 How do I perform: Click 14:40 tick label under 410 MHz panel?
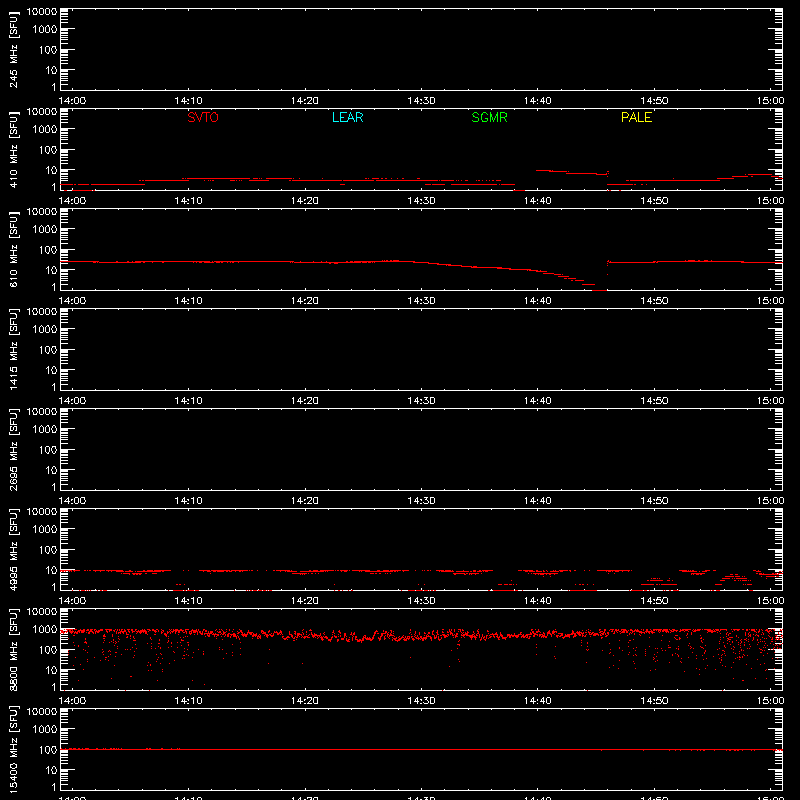tap(537, 201)
